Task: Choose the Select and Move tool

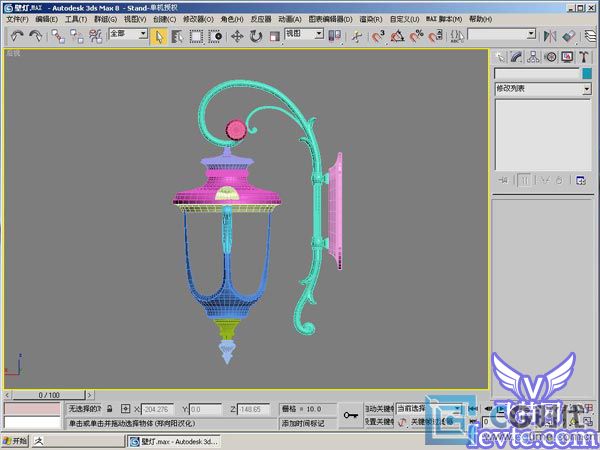Action: point(237,36)
